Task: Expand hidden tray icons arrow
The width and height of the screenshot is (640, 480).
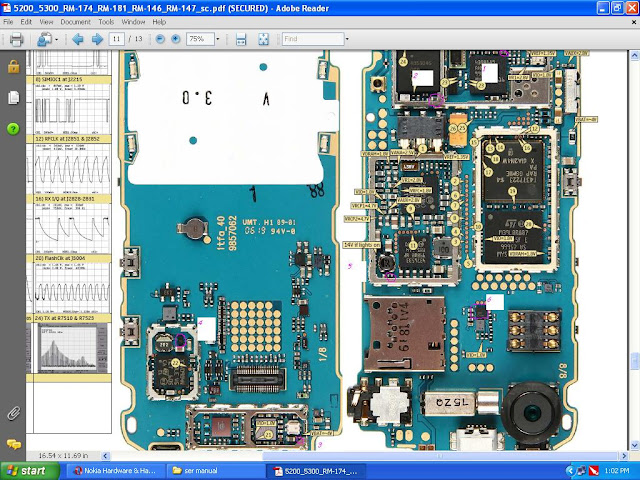Action: click(x=570, y=471)
